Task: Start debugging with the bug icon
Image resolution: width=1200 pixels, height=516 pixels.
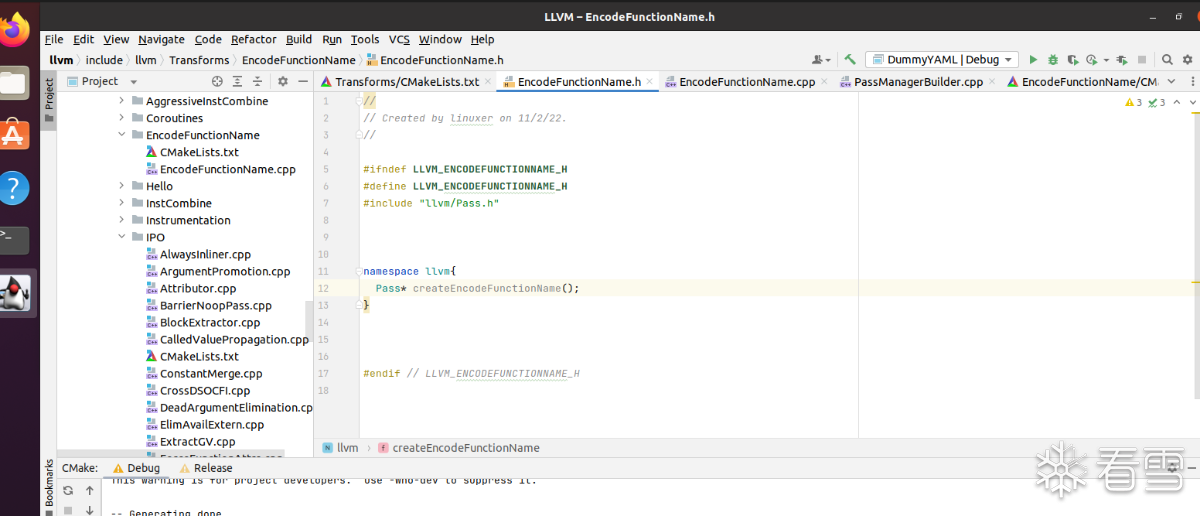Action: (x=1052, y=60)
